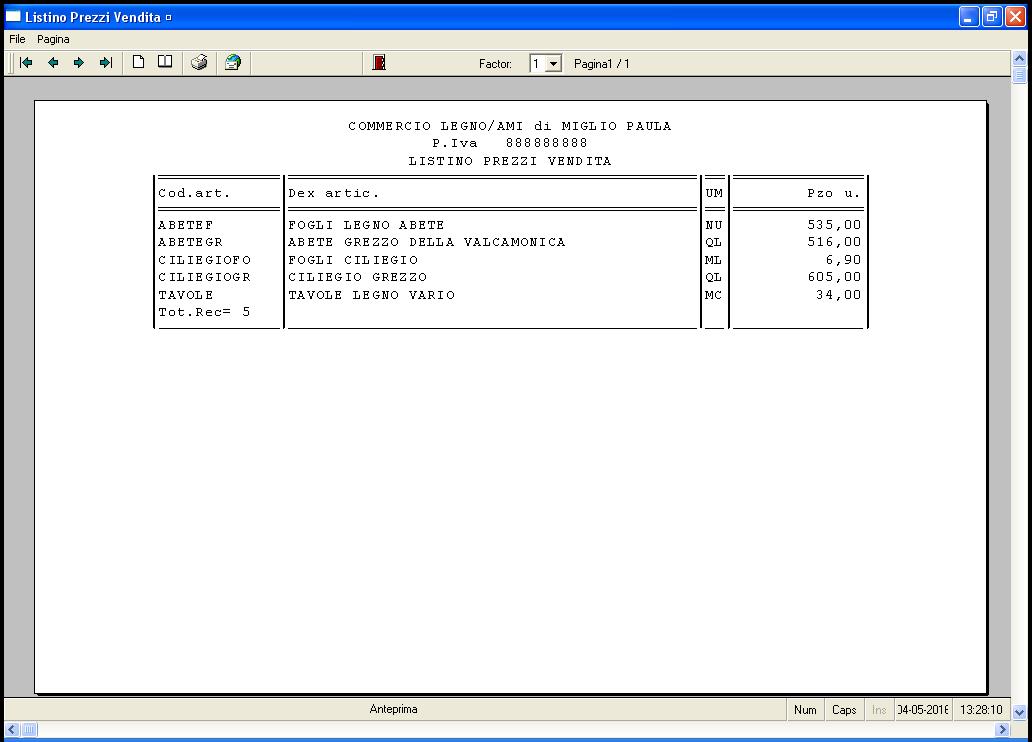Click the COMMERCIO LEGNO/AMI company heading
This screenshot has height=742, width=1032.
(x=509, y=126)
